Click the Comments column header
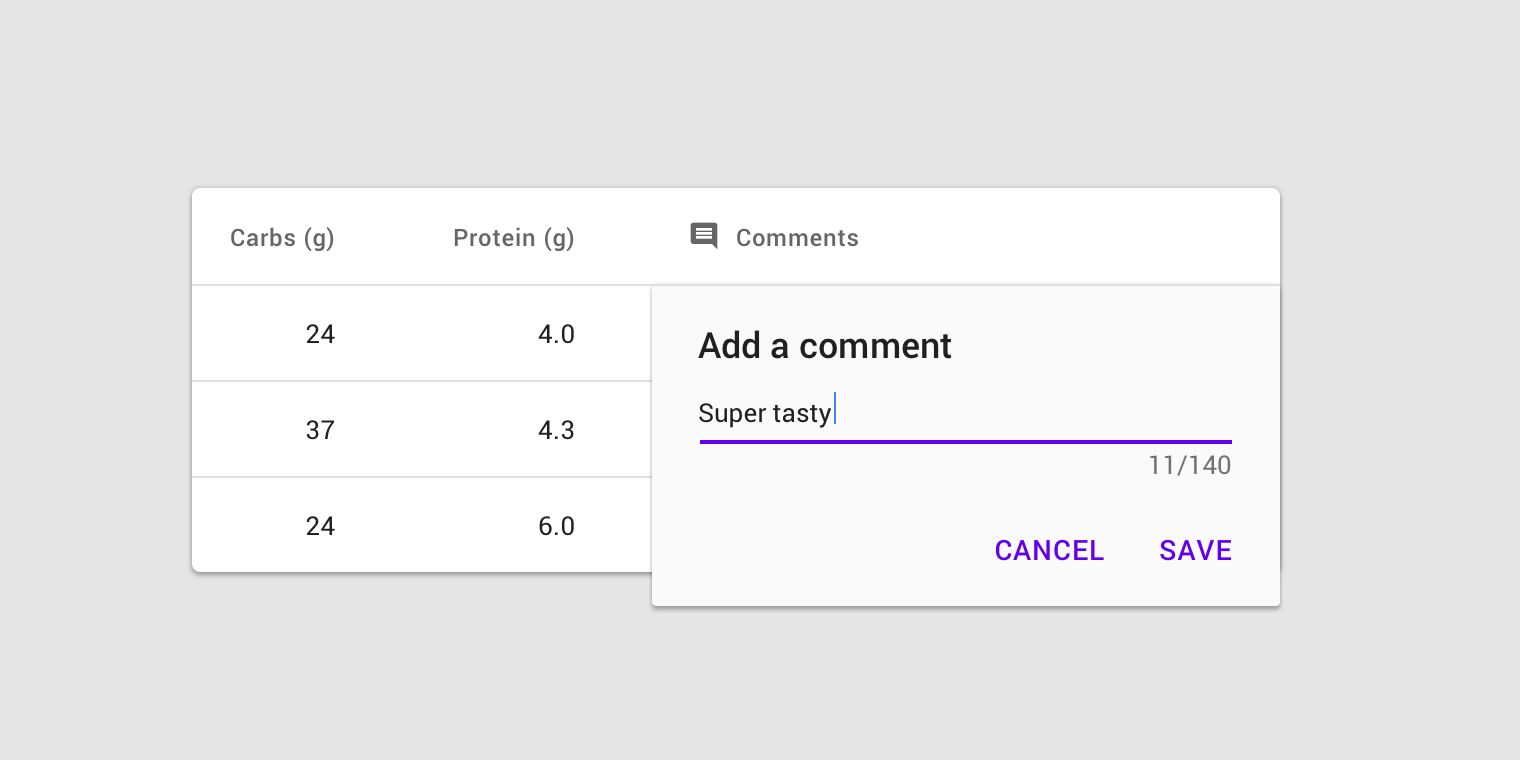Viewport: 1520px width, 760px height. point(797,238)
